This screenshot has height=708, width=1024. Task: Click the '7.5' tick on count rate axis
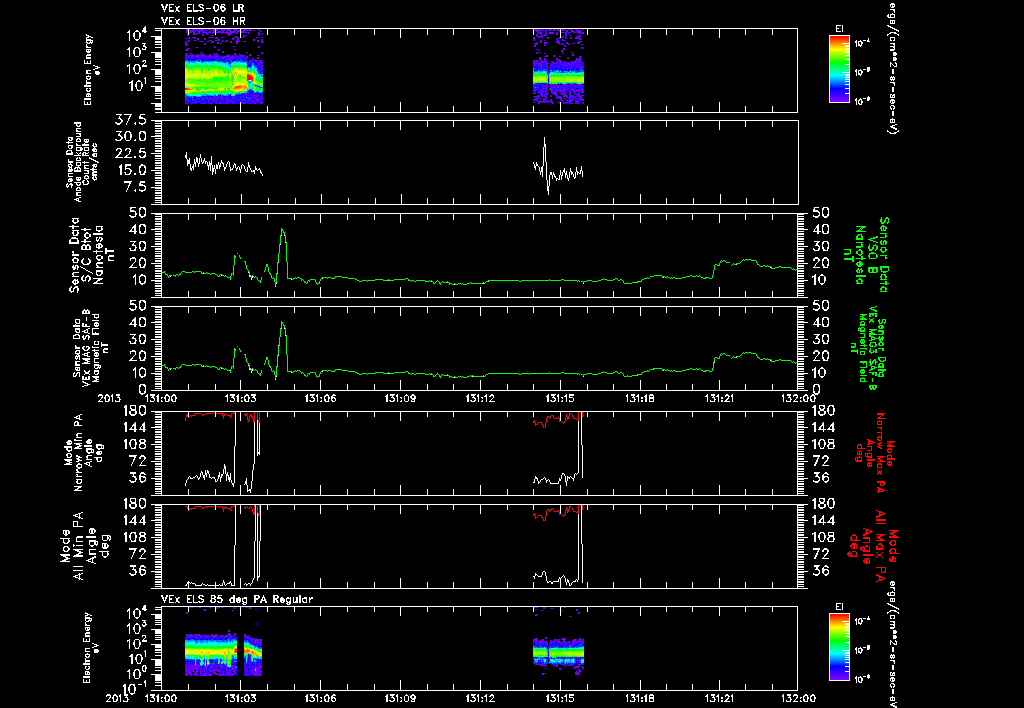point(136,187)
